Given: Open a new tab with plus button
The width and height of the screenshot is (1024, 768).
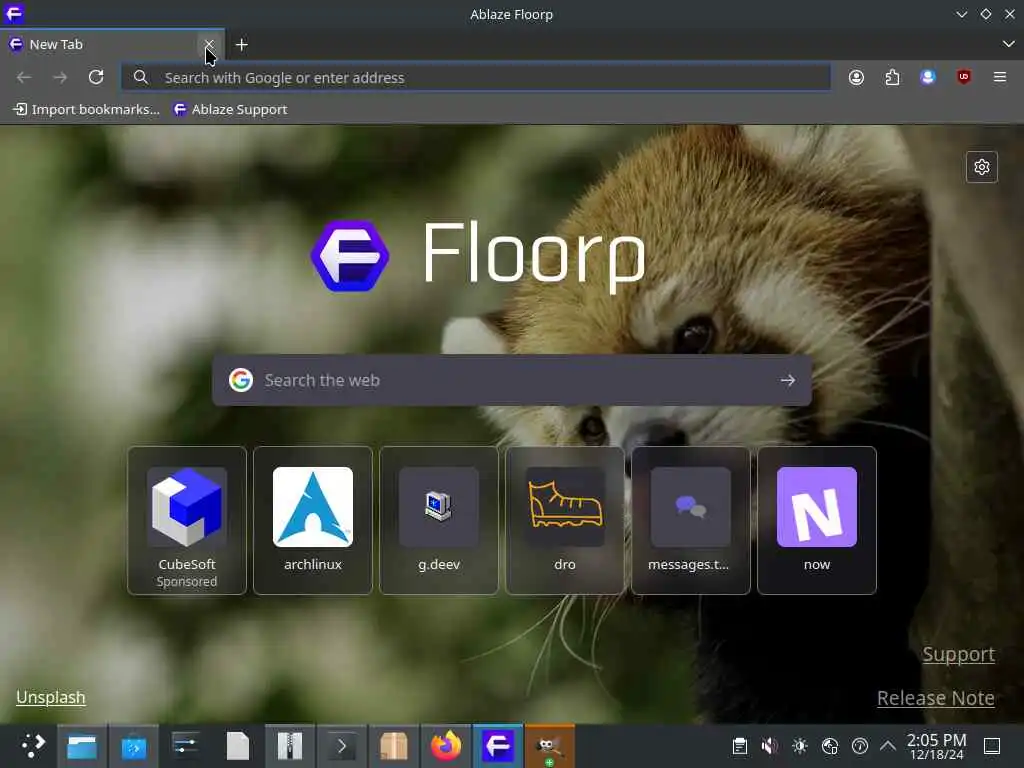Looking at the screenshot, I should (242, 44).
